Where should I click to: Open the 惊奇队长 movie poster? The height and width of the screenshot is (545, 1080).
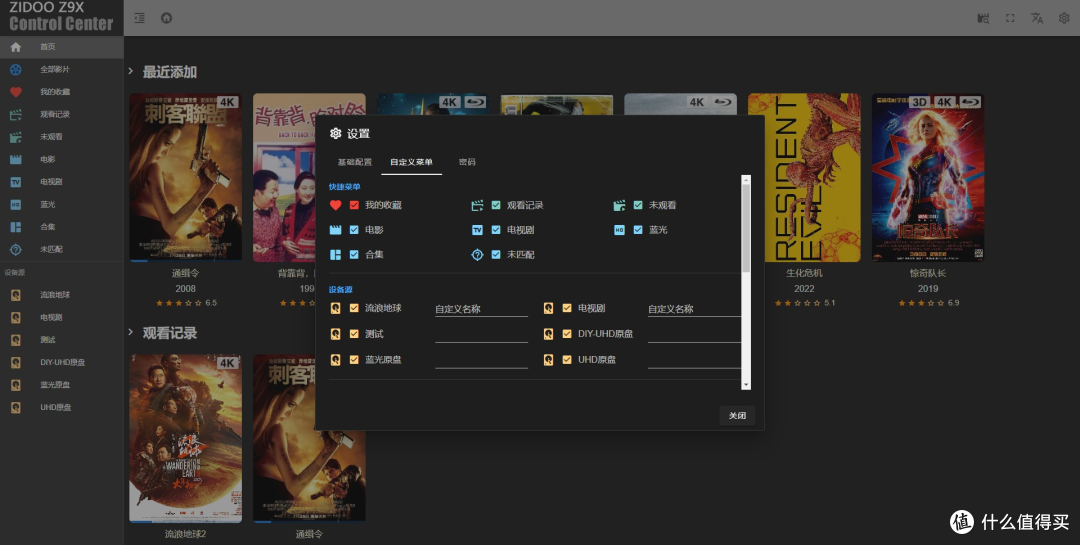[x=928, y=178]
